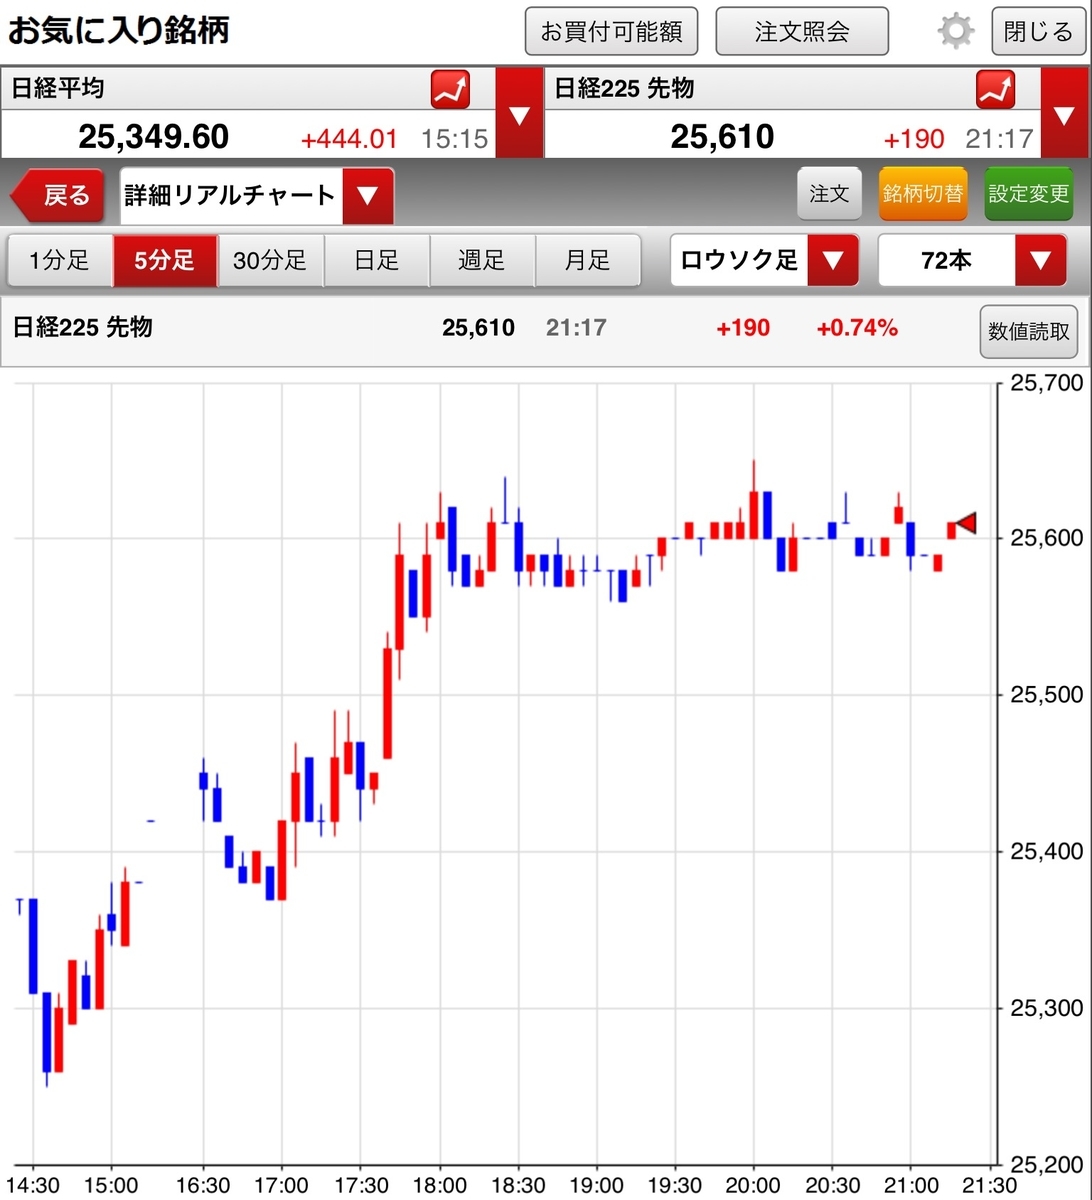1092x1200 pixels.
Task: Open 注文照会 order inquiry
Action: click(x=802, y=31)
